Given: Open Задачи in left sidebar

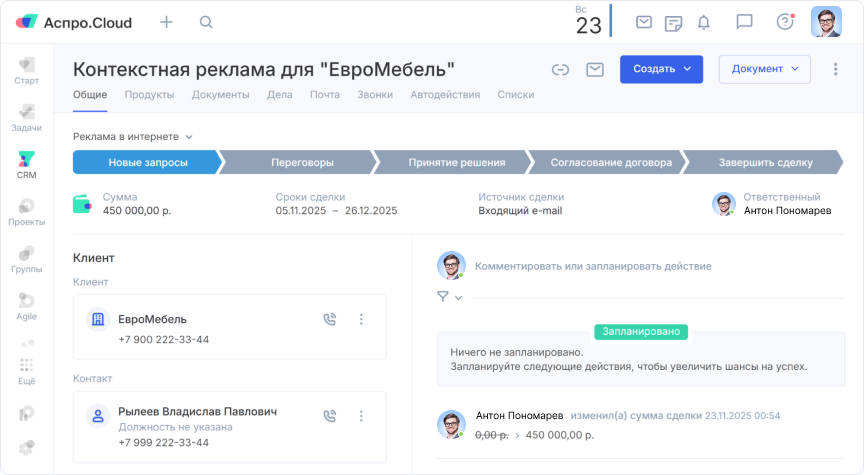Looking at the screenshot, I should click(27, 117).
